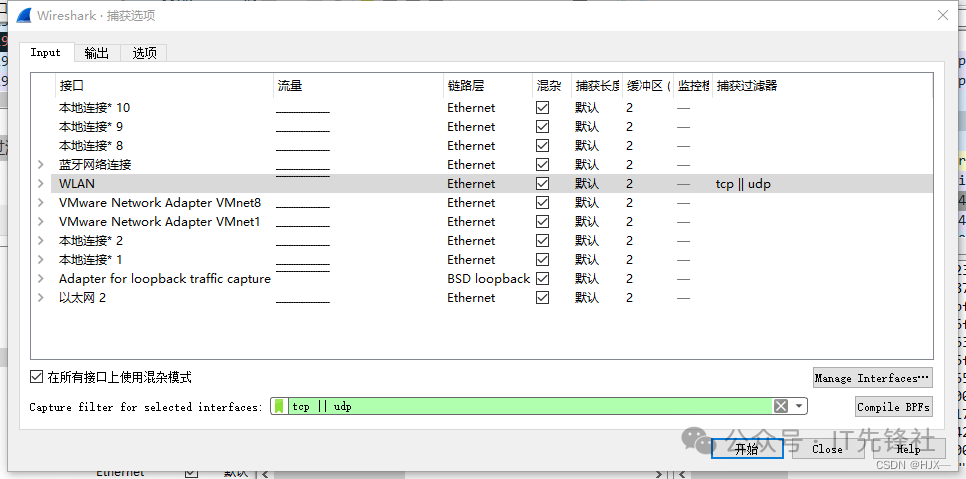The height and width of the screenshot is (479, 966).
Task: Disable promiscuous mode for 以太网 2
Action: tap(543, 298)
